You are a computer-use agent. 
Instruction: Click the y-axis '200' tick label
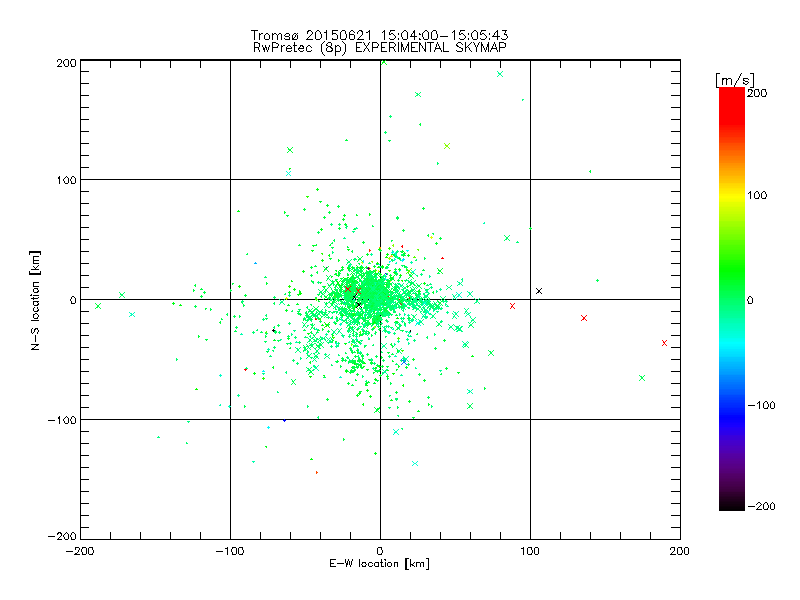click(66, 63)
